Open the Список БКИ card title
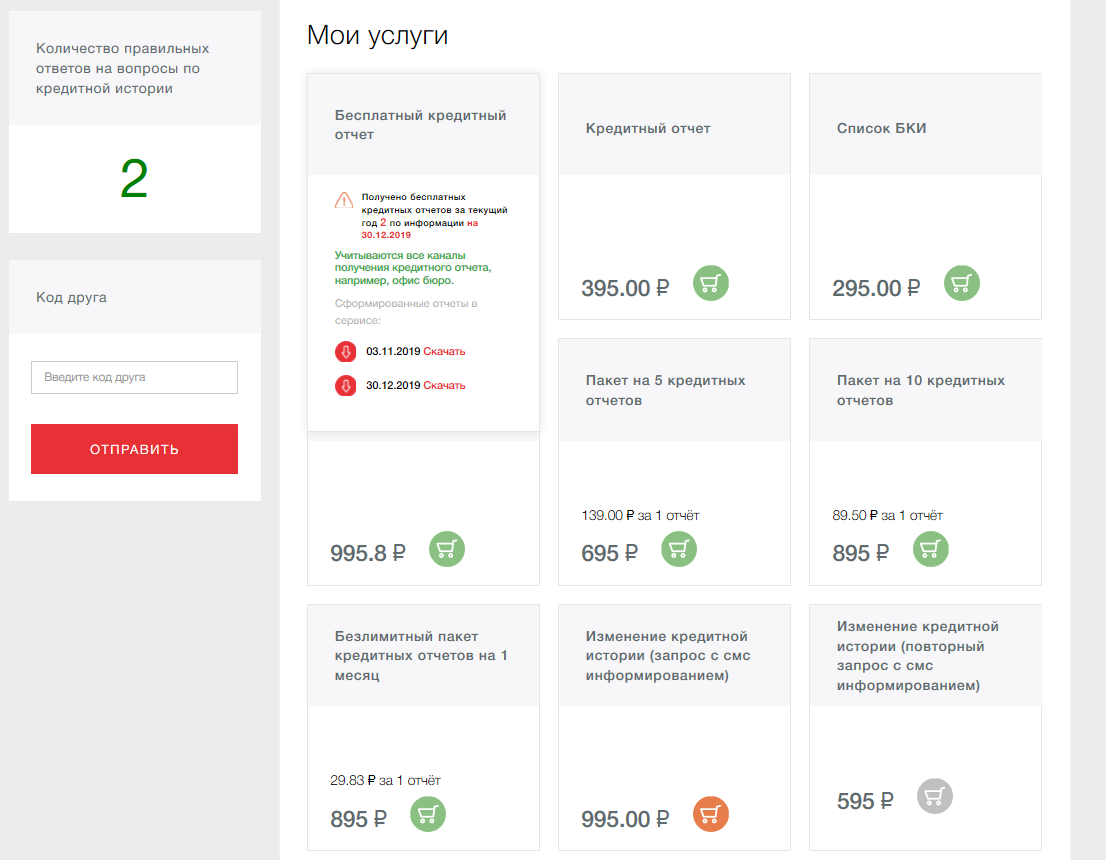1106x860 pixels. (x=881, y=128)
